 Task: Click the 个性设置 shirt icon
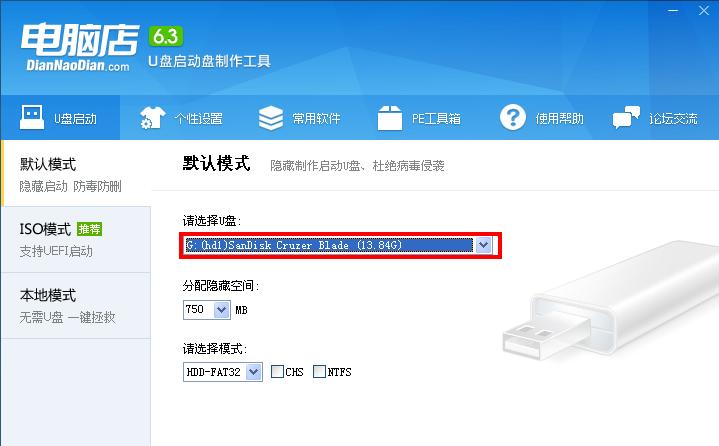coord(152,118)
